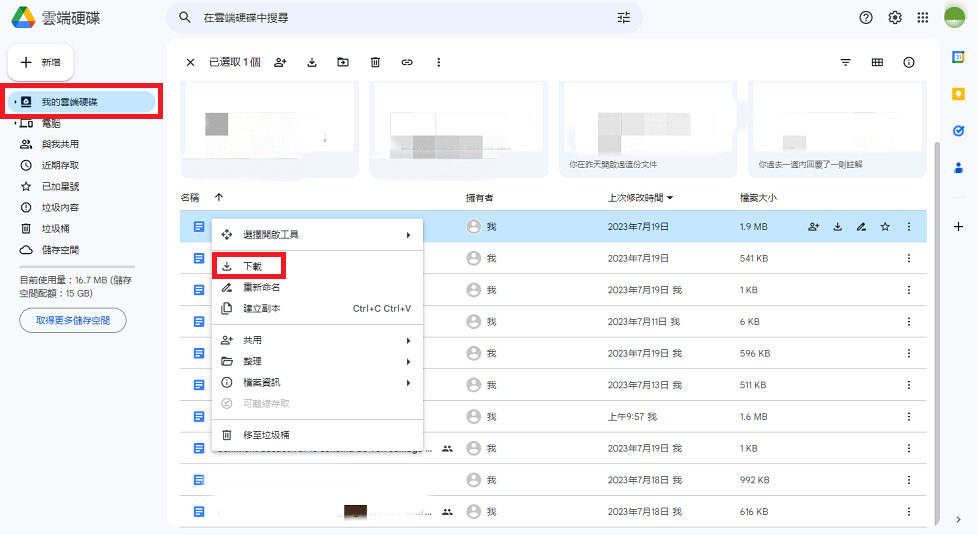Select the file row sized 616 KB

553,512
